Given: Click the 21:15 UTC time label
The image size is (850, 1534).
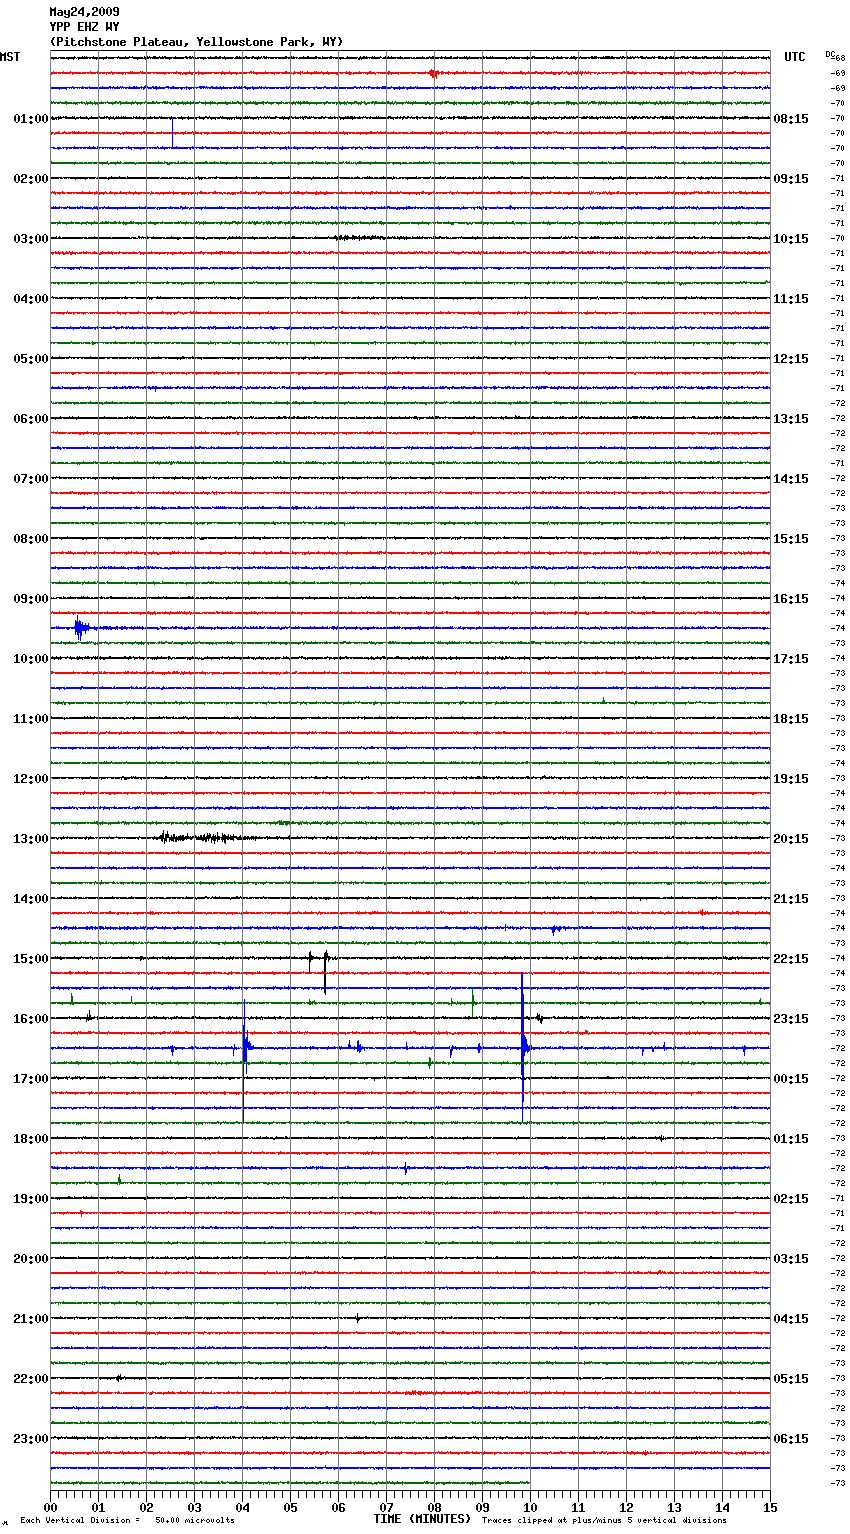Looking at the screenshot, I should [x=791, y=899].
